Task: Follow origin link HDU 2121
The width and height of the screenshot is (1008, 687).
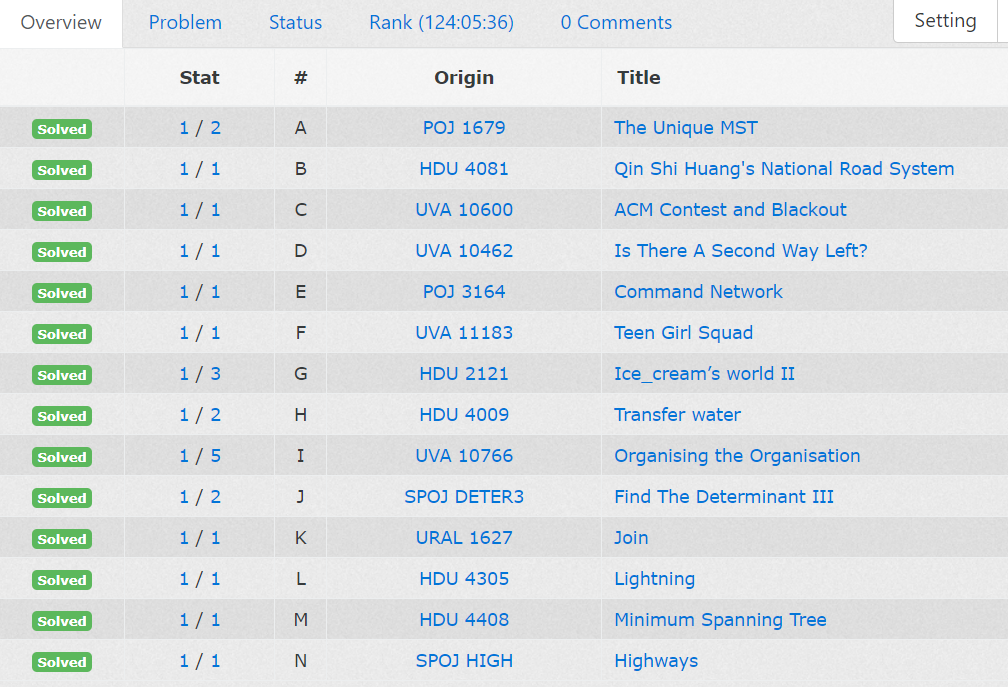Action: (x=464, y=374)
